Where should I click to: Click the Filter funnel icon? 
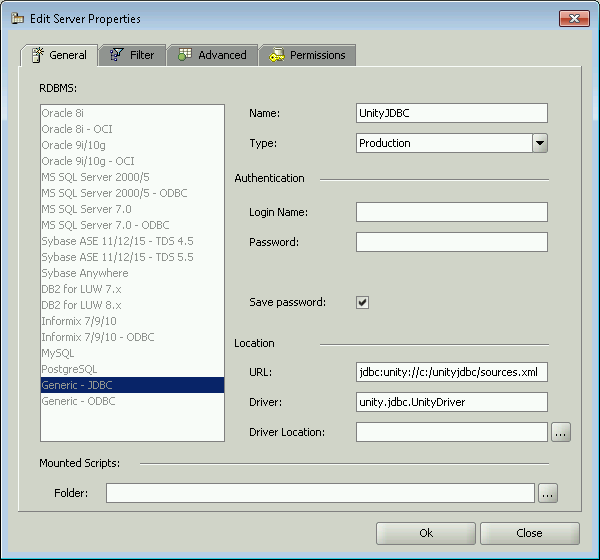pos(116,55)
